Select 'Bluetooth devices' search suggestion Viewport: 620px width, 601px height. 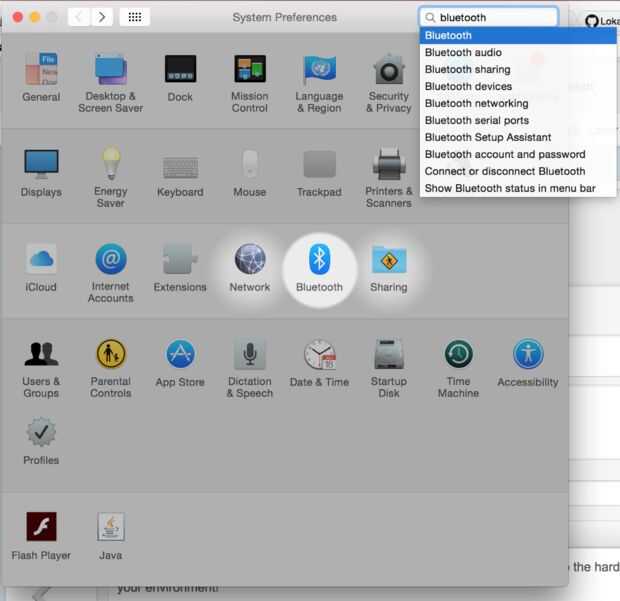click(x=518, y=87)
